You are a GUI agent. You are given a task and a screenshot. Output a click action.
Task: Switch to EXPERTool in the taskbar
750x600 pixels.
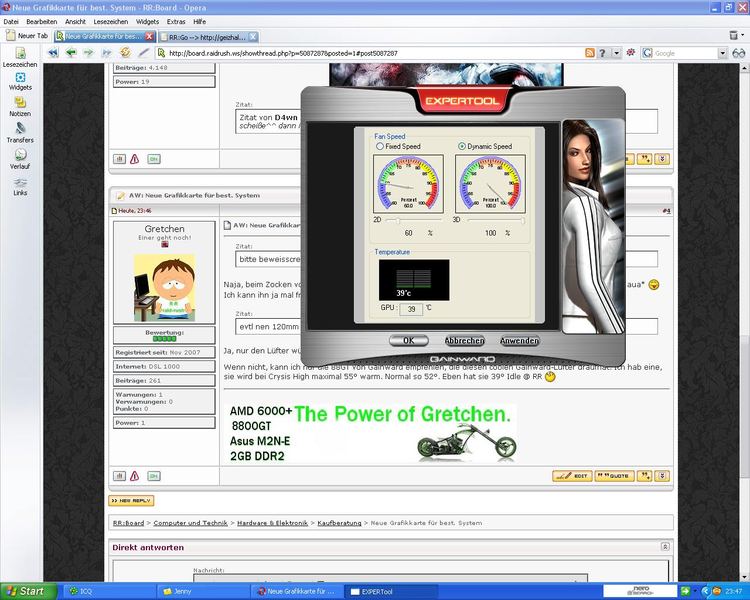392,591
